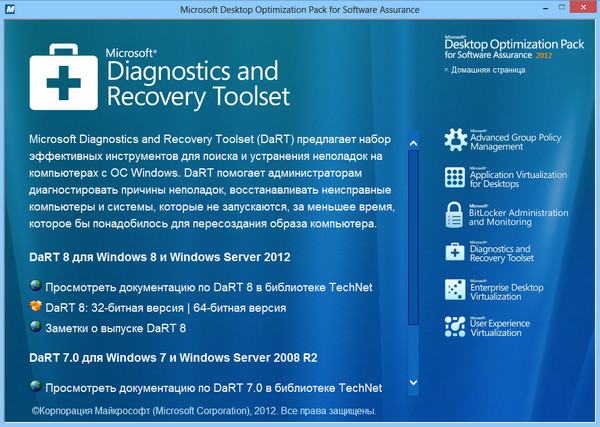This screenshot has height=427, width=600.
Task: Select the BitLocker Administration and Monitoring icon
Action: click(x=452, y=215)
